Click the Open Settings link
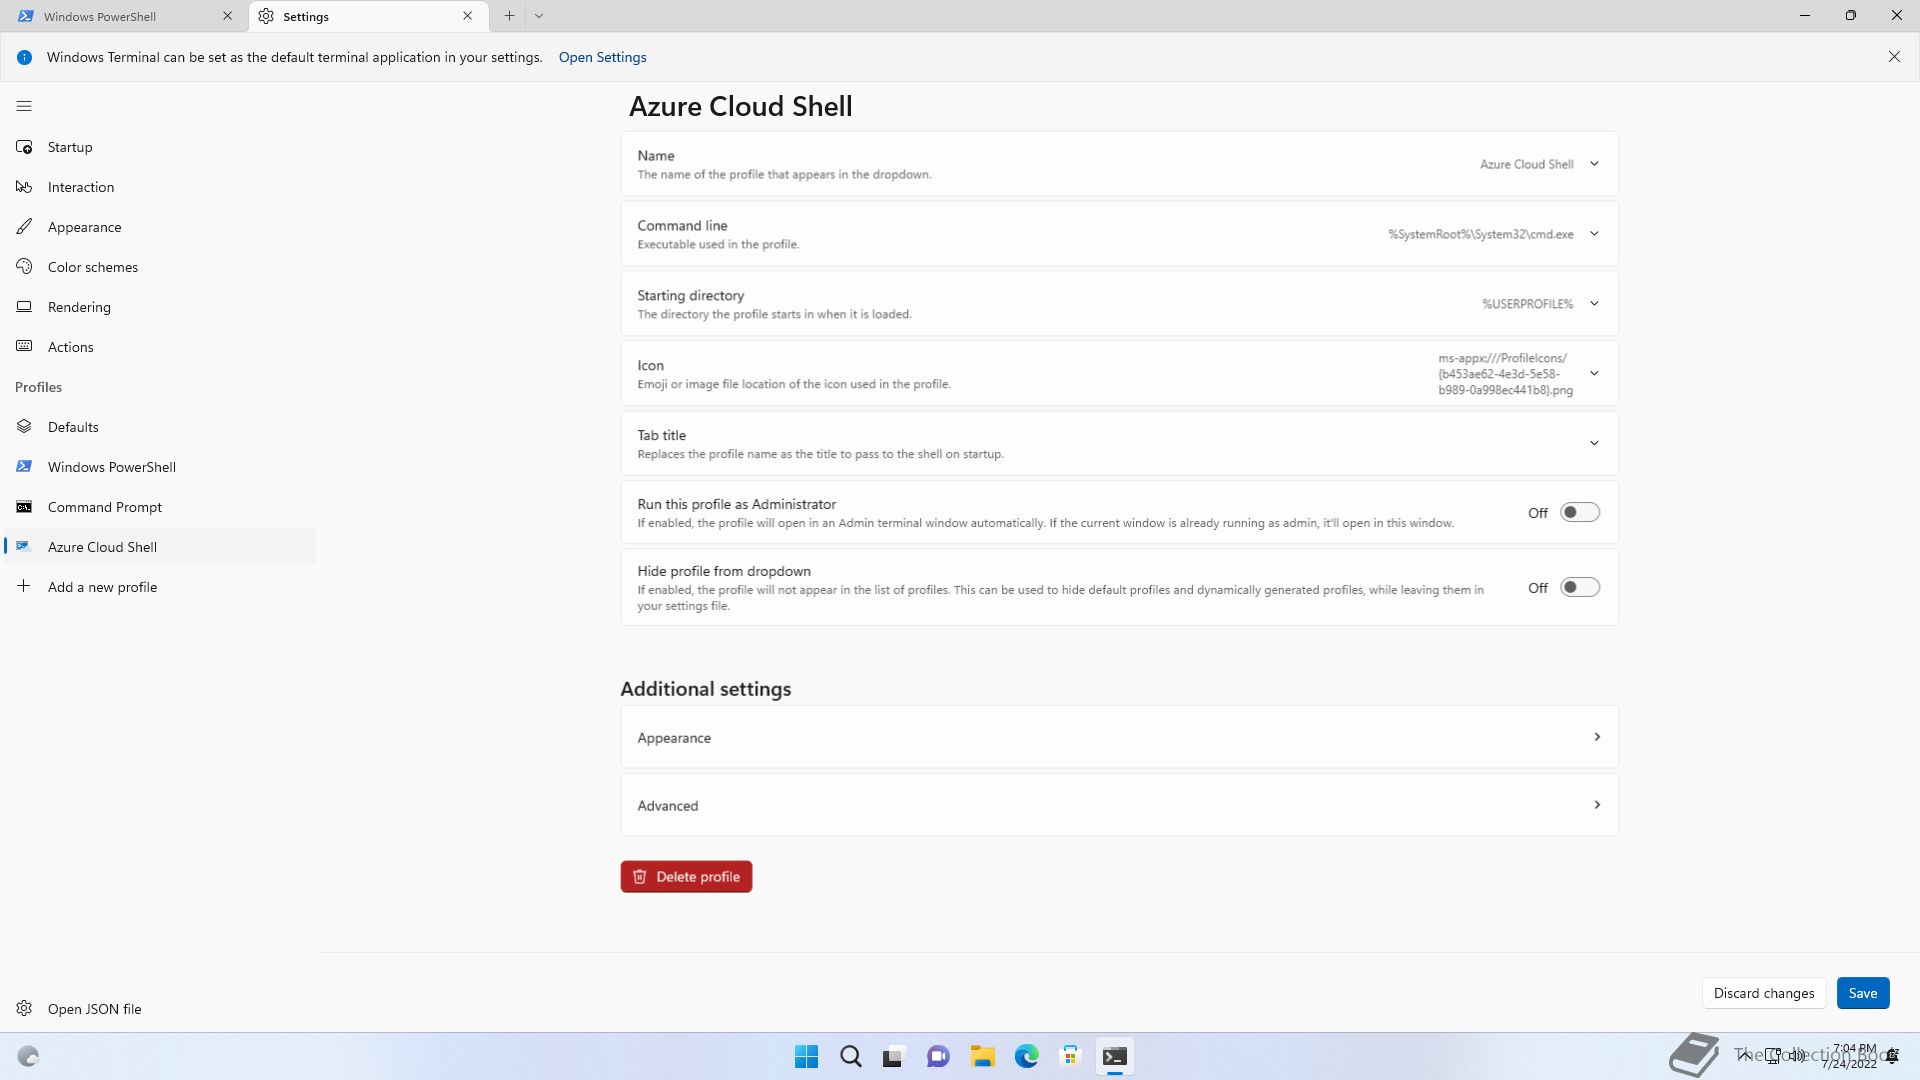 [x=602, y=57]
